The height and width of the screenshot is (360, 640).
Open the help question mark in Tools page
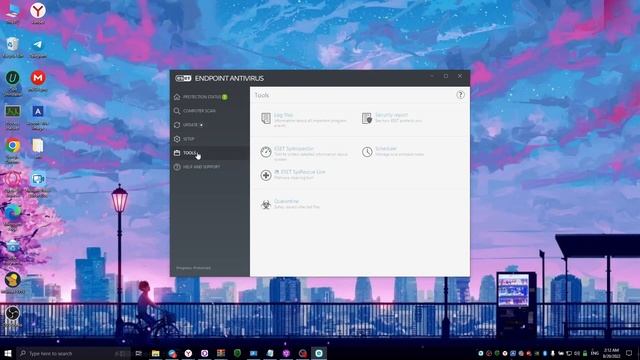pyautogui.click(x=460, y=95)
